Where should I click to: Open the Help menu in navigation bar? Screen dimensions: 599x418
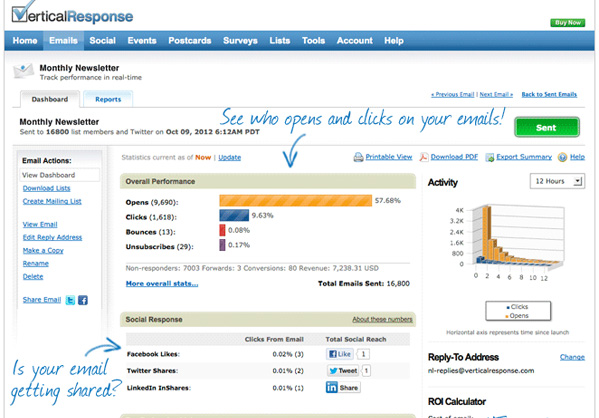click(394, 41)
